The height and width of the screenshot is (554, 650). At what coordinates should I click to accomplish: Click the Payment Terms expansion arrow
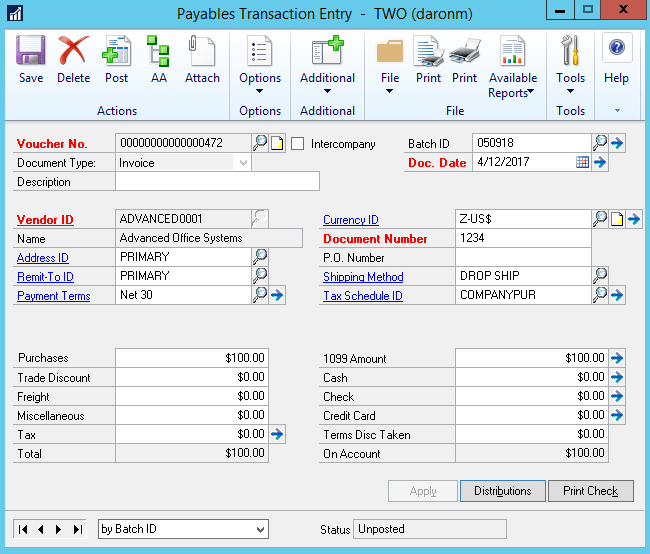(277, 295)
